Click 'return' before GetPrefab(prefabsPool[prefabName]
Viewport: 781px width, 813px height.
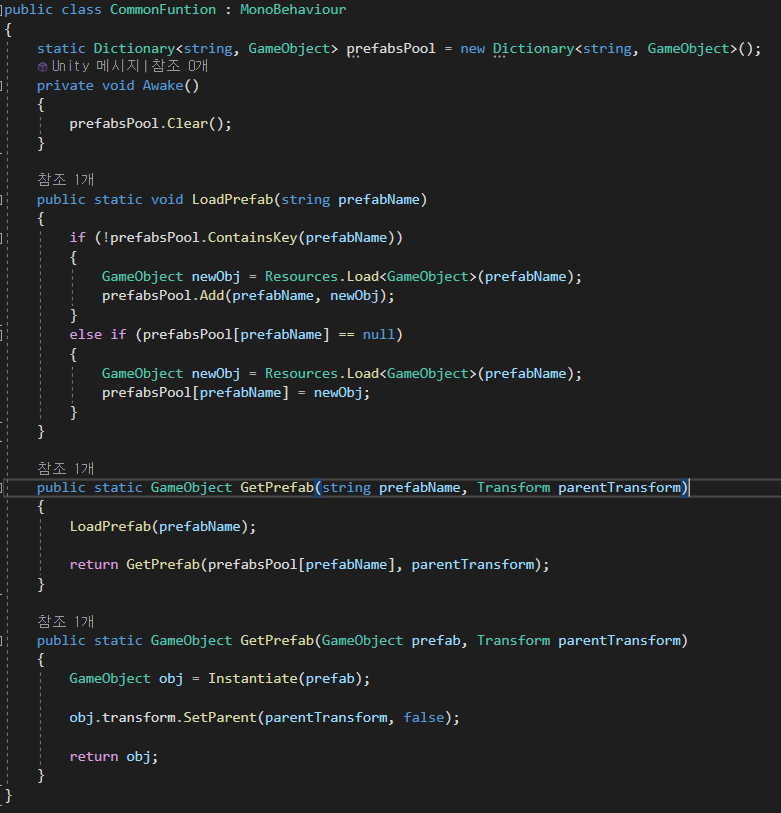94,564
